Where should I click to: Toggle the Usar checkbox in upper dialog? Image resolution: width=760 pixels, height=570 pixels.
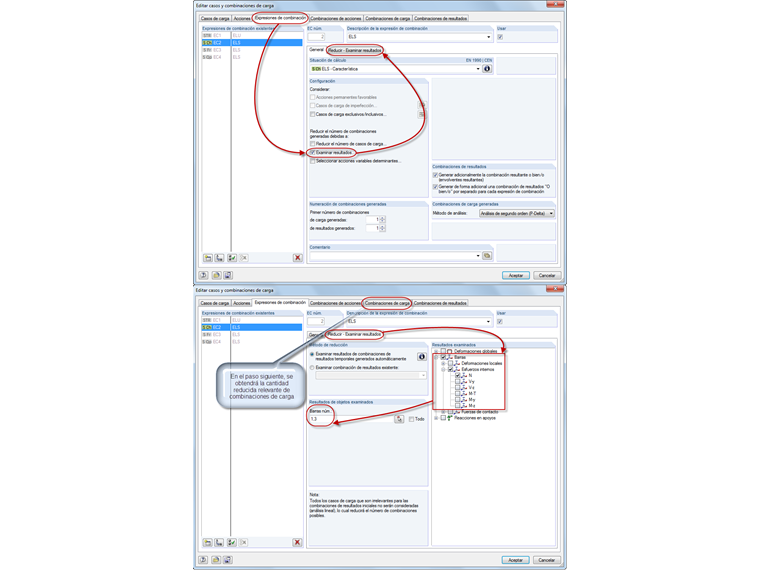pos(500,37)
